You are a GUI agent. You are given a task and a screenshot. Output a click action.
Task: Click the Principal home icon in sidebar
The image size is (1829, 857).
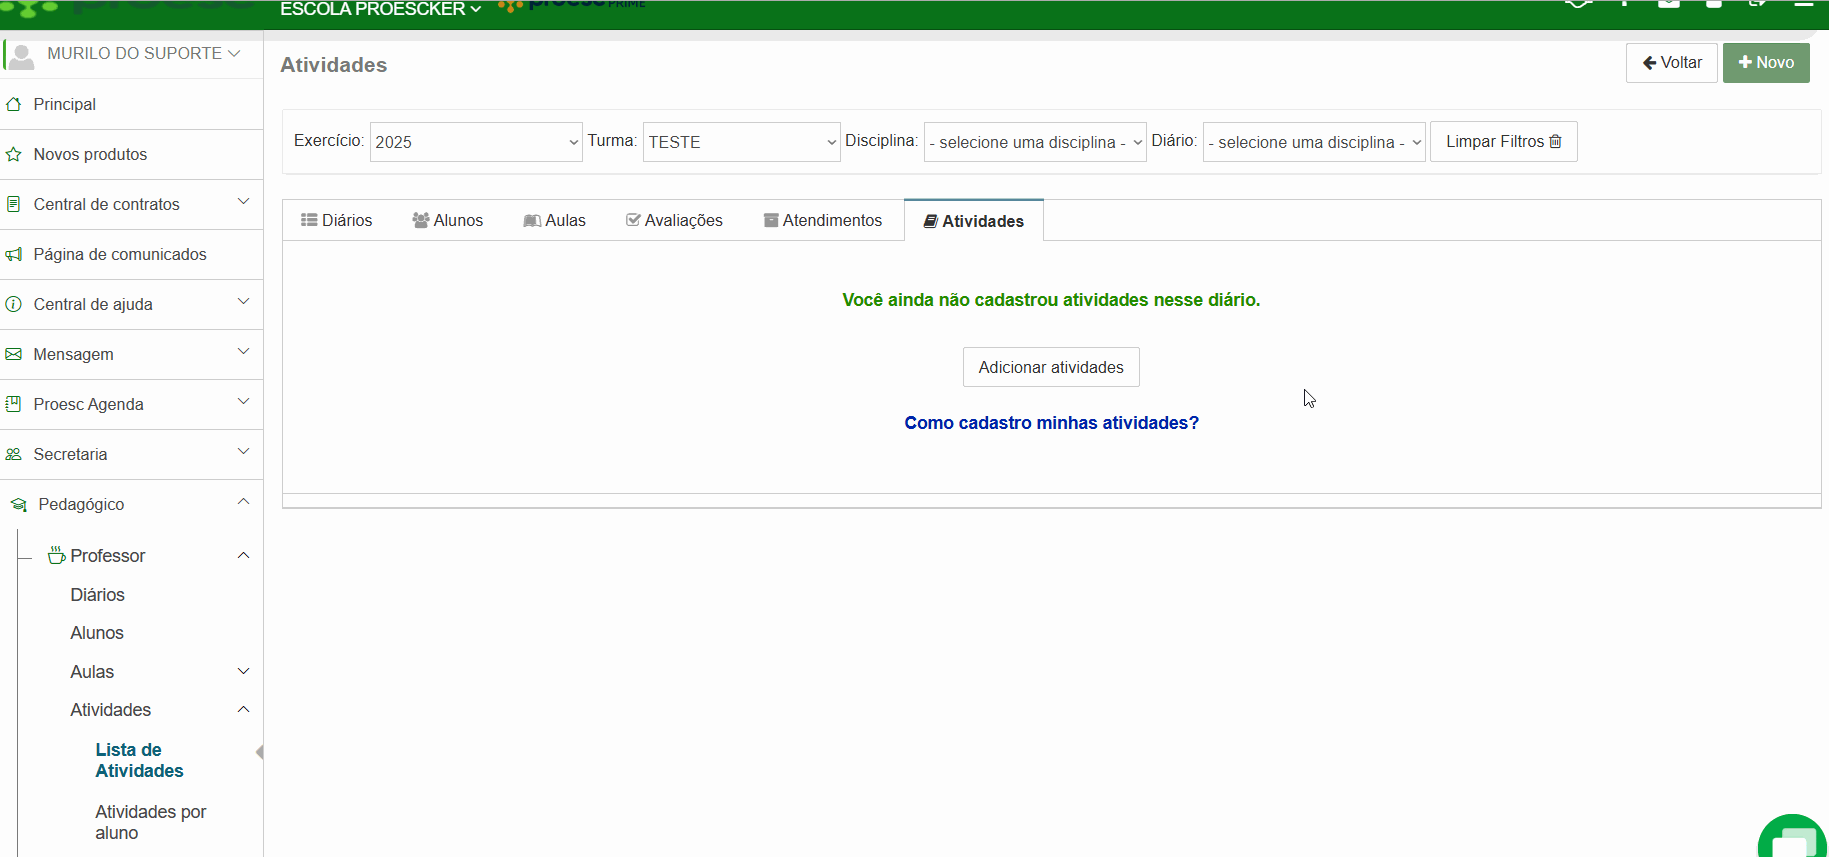[14, 104]
